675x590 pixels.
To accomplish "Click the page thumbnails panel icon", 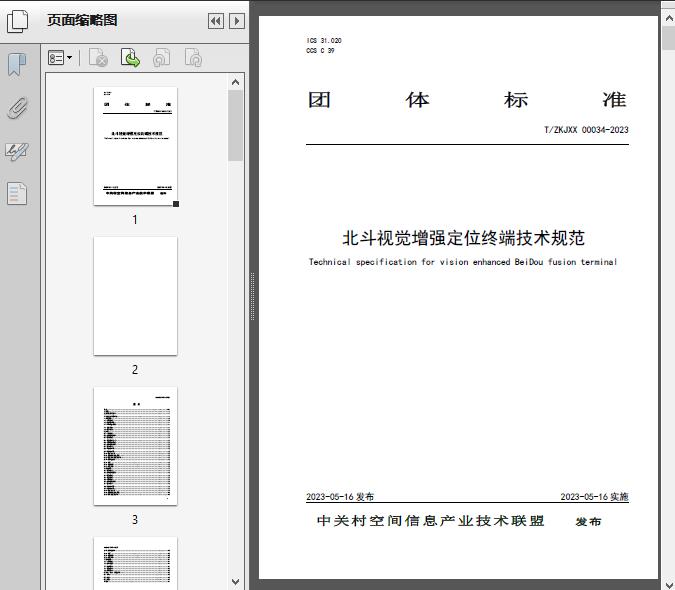I will click(x=18, y=22).
